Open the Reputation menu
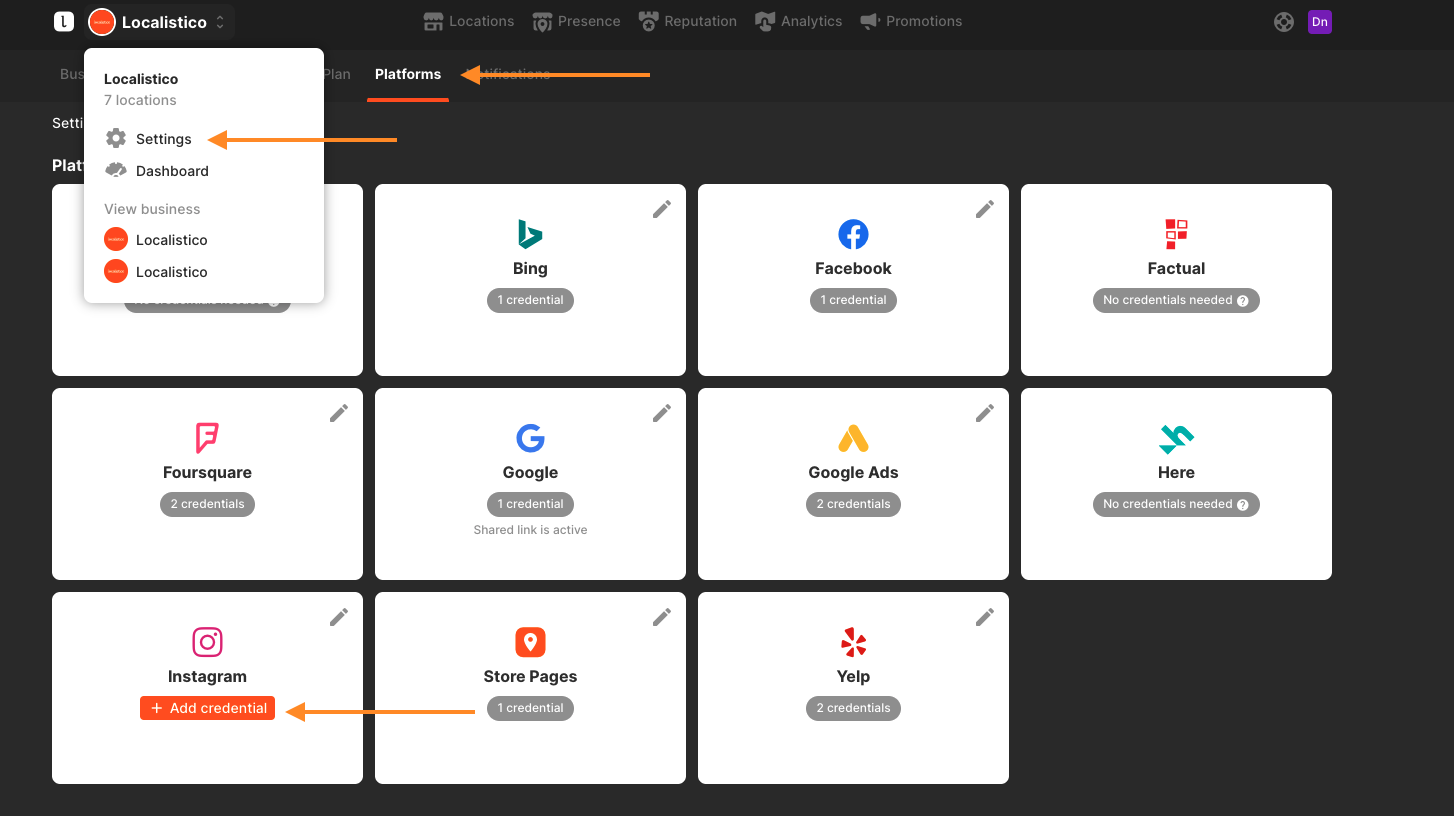Image resolution: width=1454 pixels, height=816 pixels. (687, 21)
